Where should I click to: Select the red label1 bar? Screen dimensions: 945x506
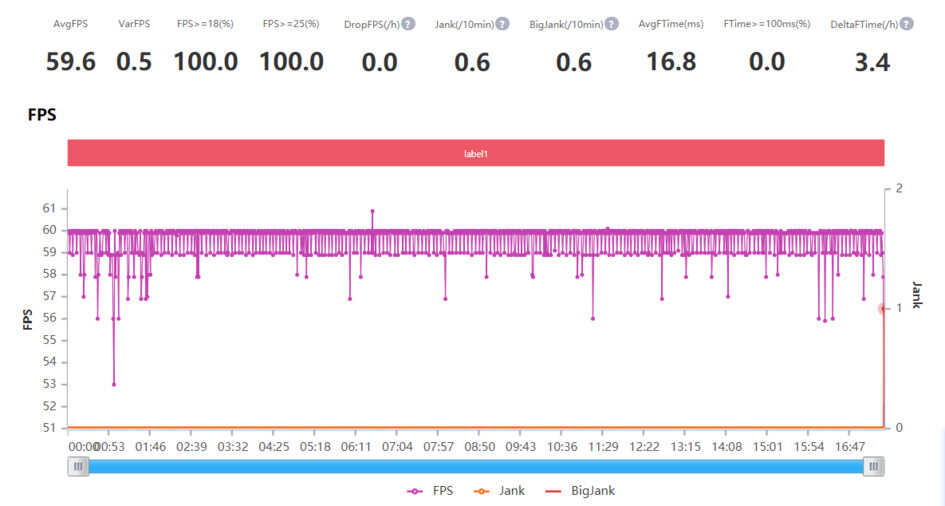tap(476, 153)
